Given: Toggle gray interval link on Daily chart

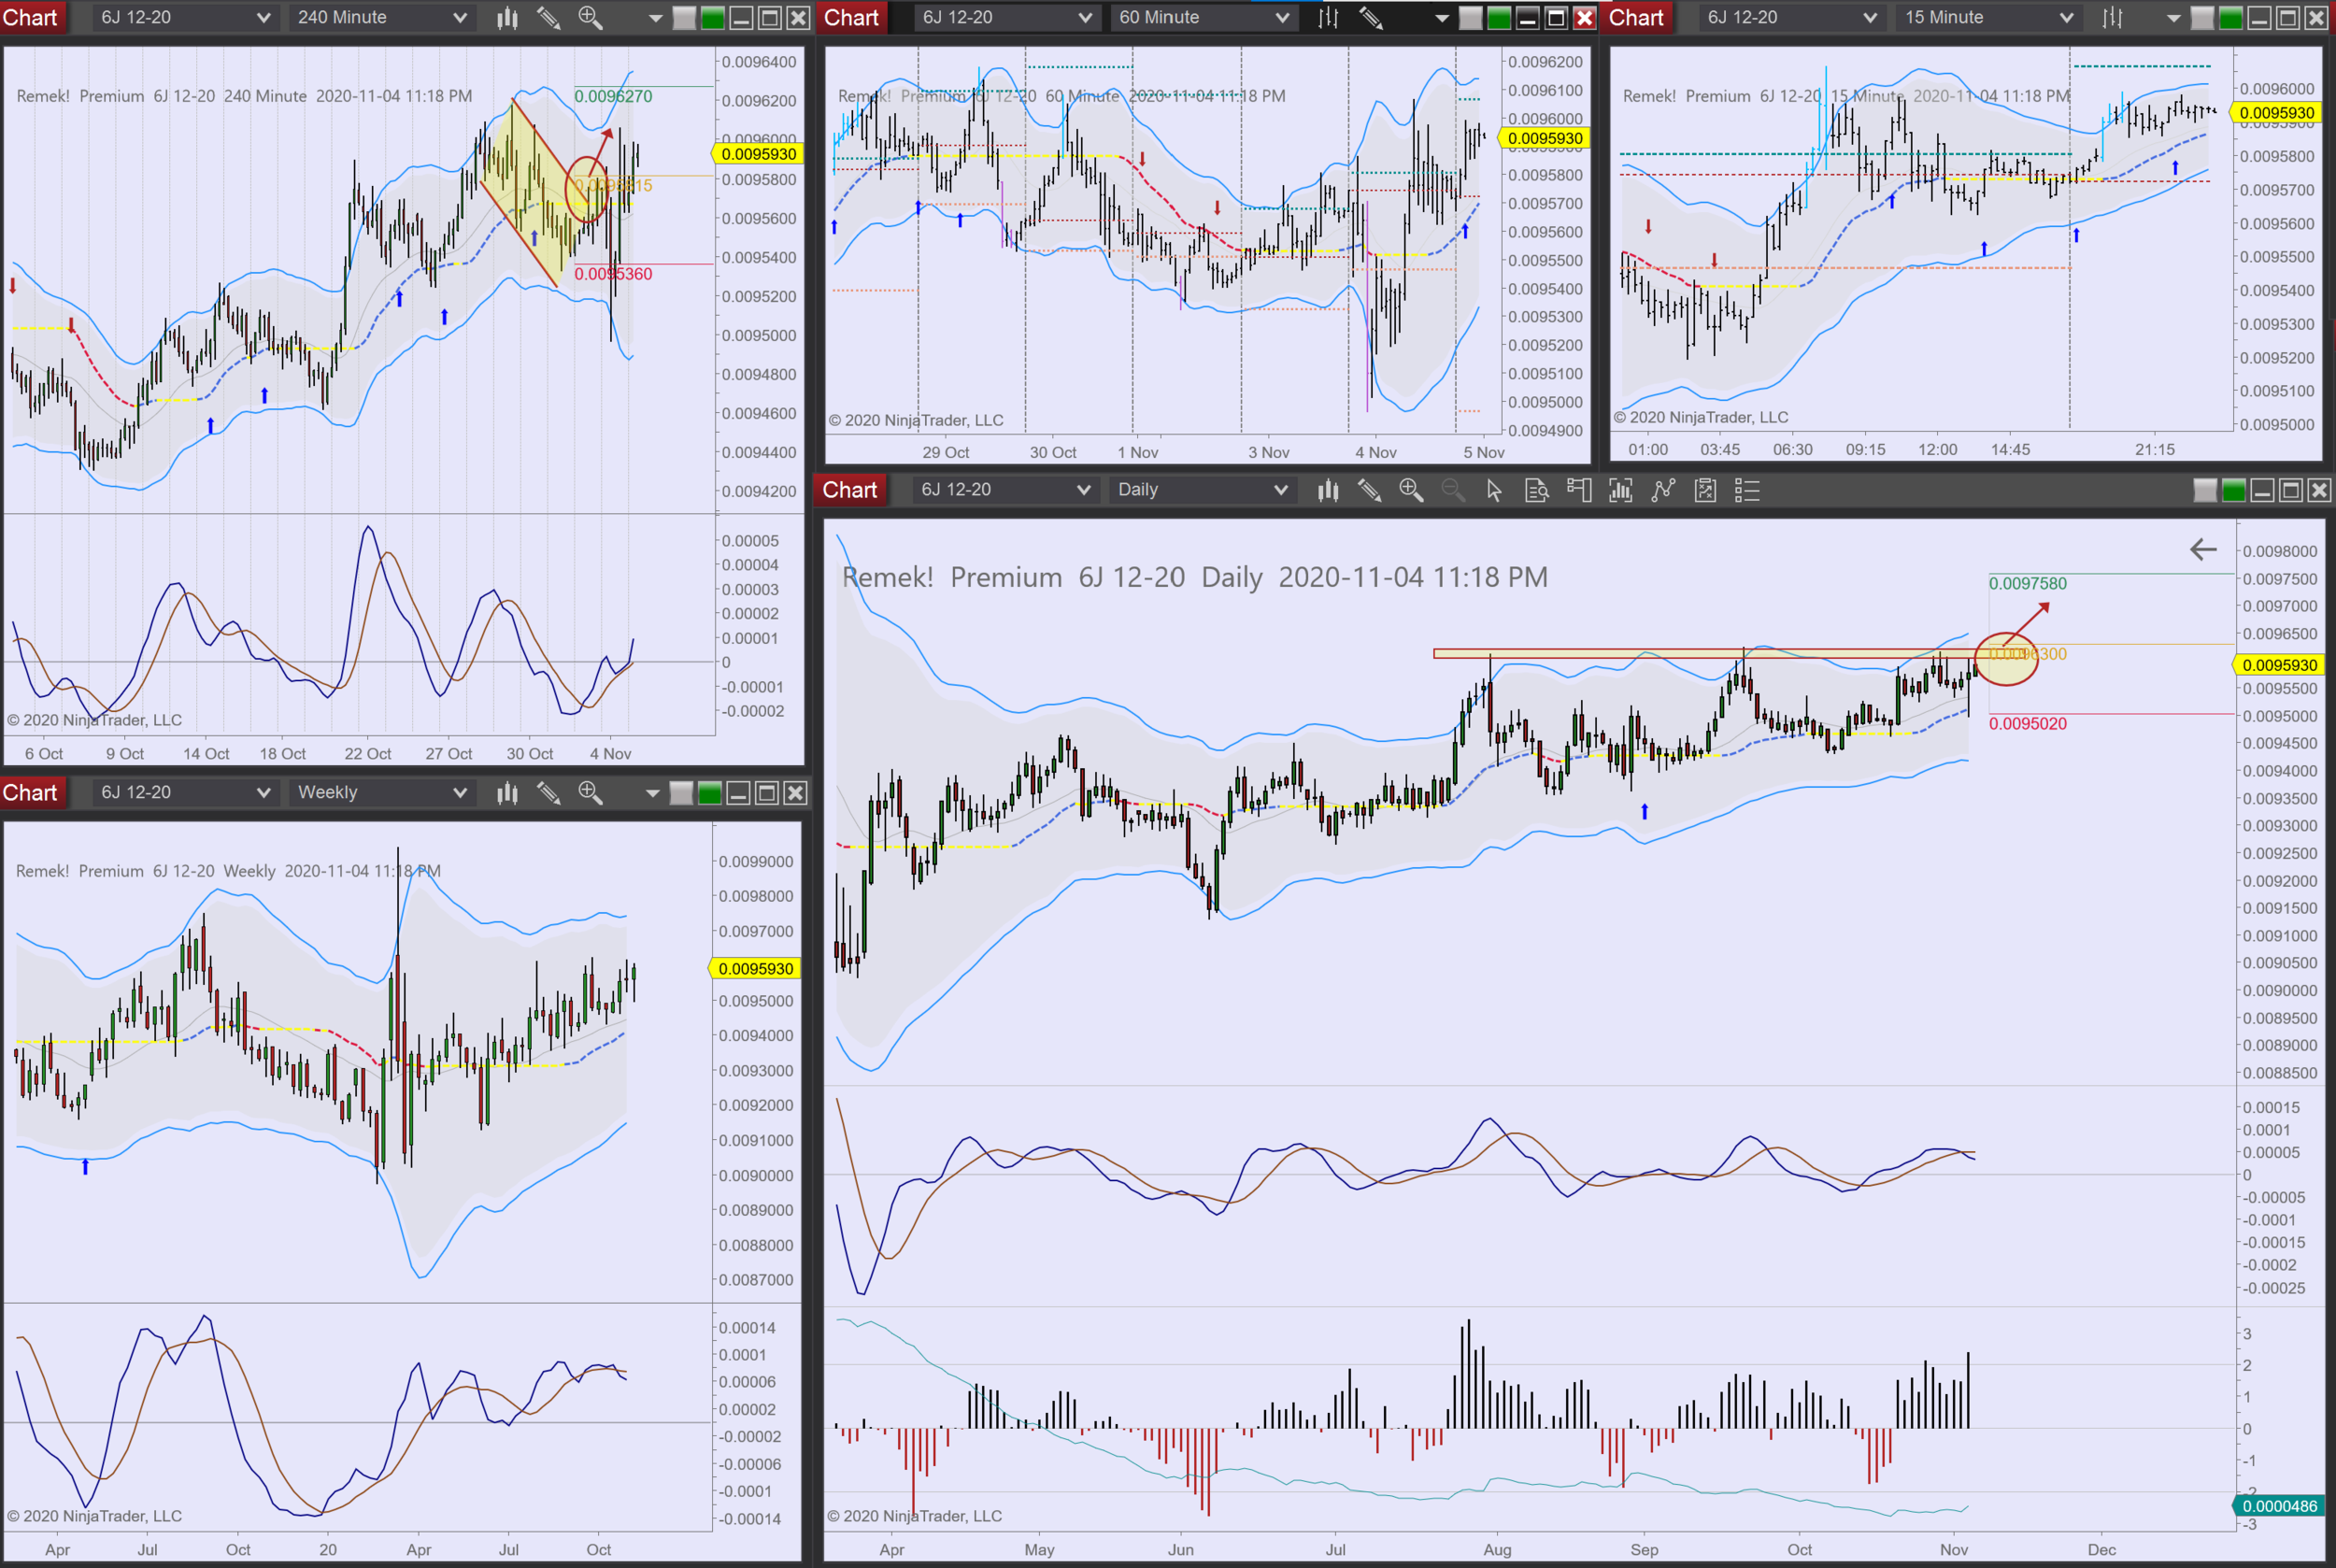Looking at the screenshot, I should coord(2205,490).
